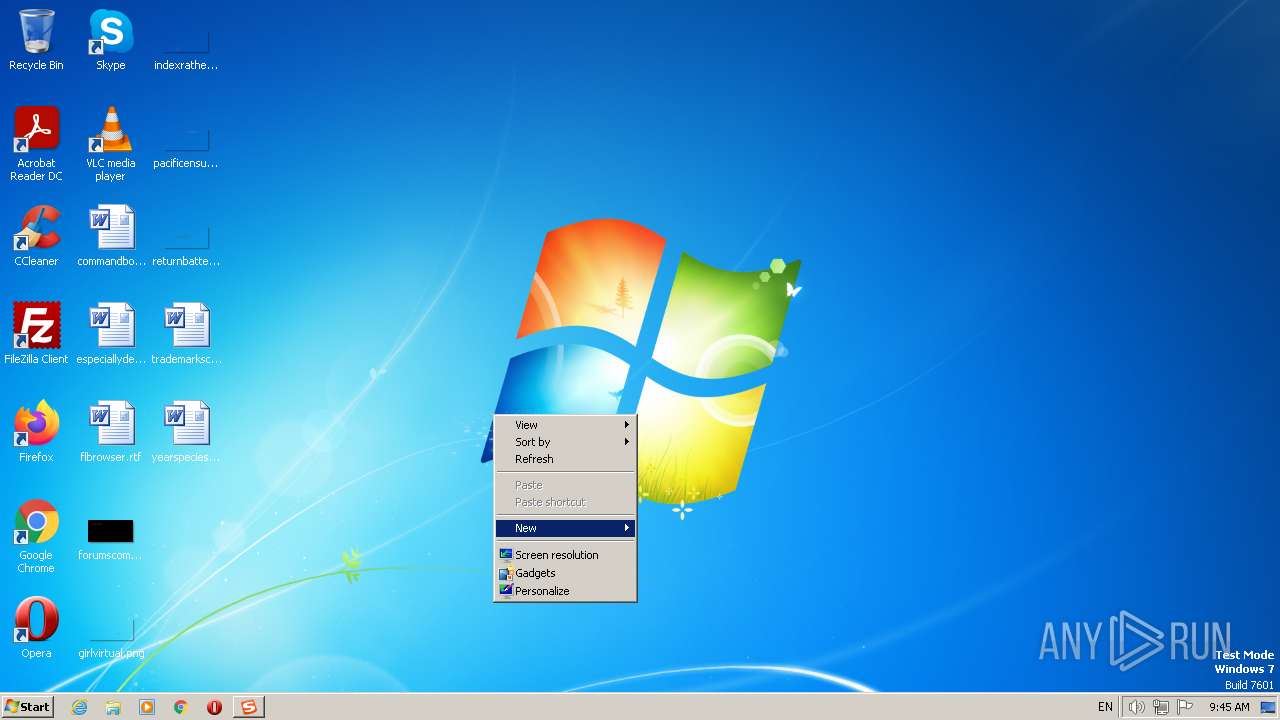Choose Screen resolution from context menu
The height and width of the screenshot is (720, 1280).
tap(565, 555)
